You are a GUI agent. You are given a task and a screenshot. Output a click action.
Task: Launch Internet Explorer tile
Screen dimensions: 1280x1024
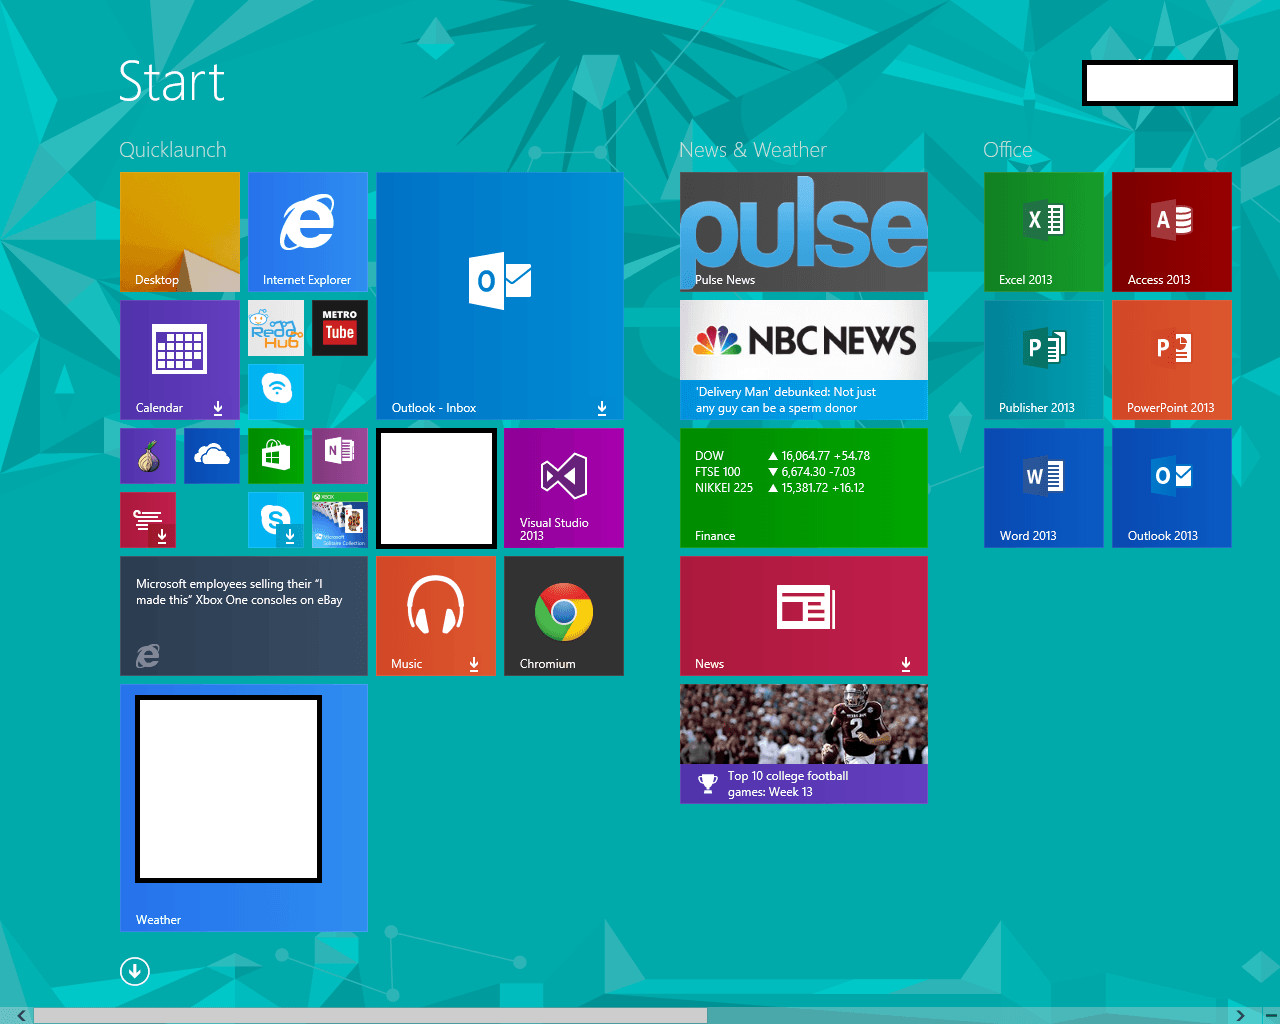[x=308, y=232]
